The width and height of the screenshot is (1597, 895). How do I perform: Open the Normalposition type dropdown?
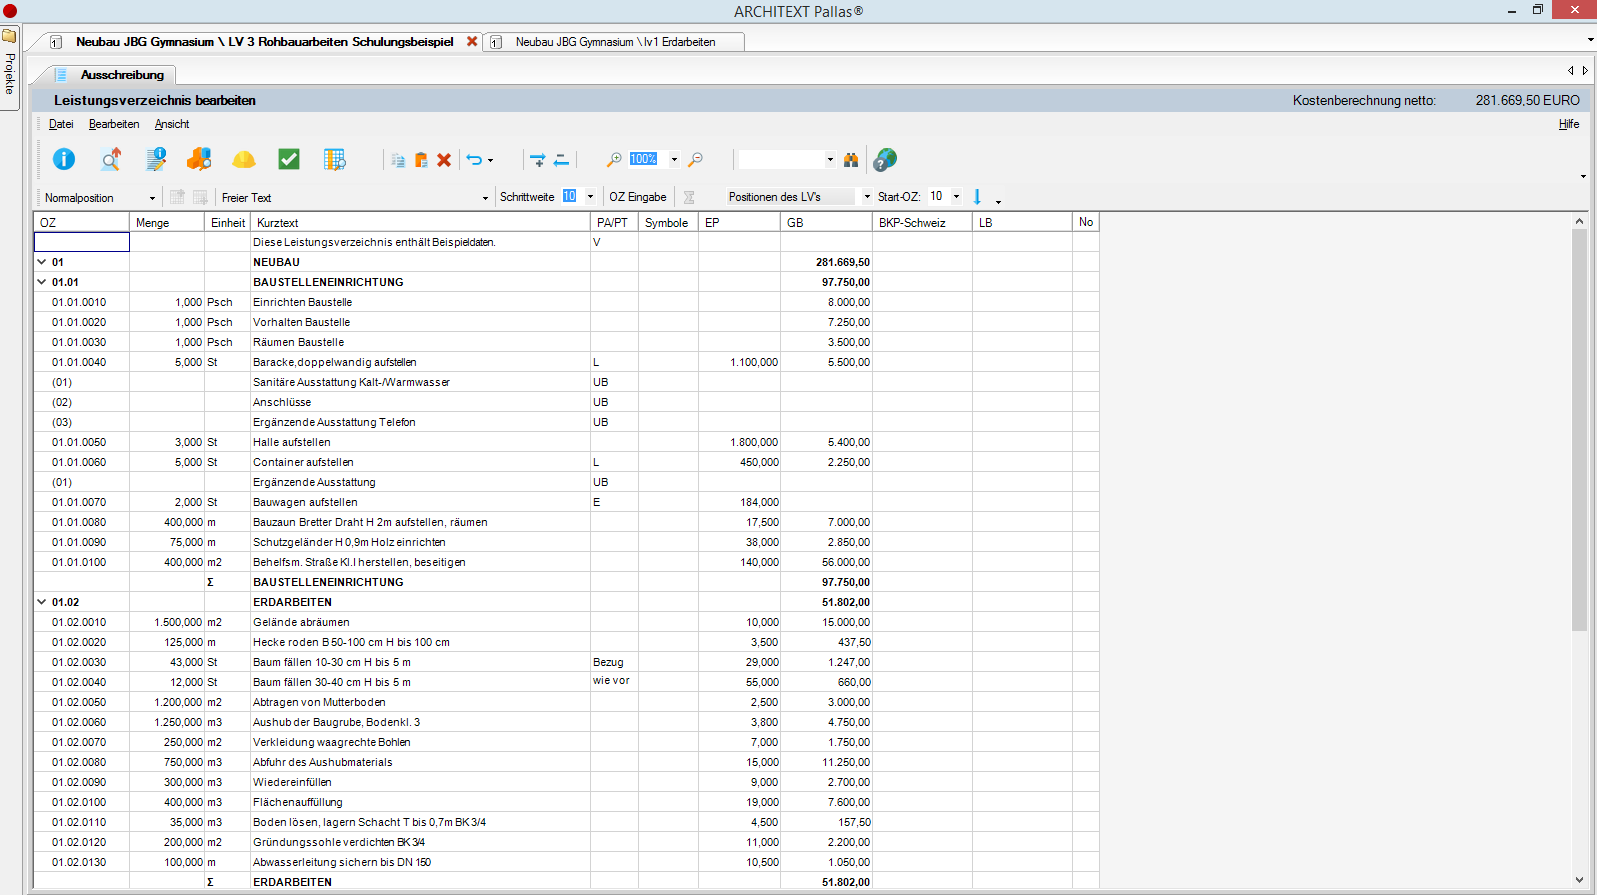click(152, 198)
